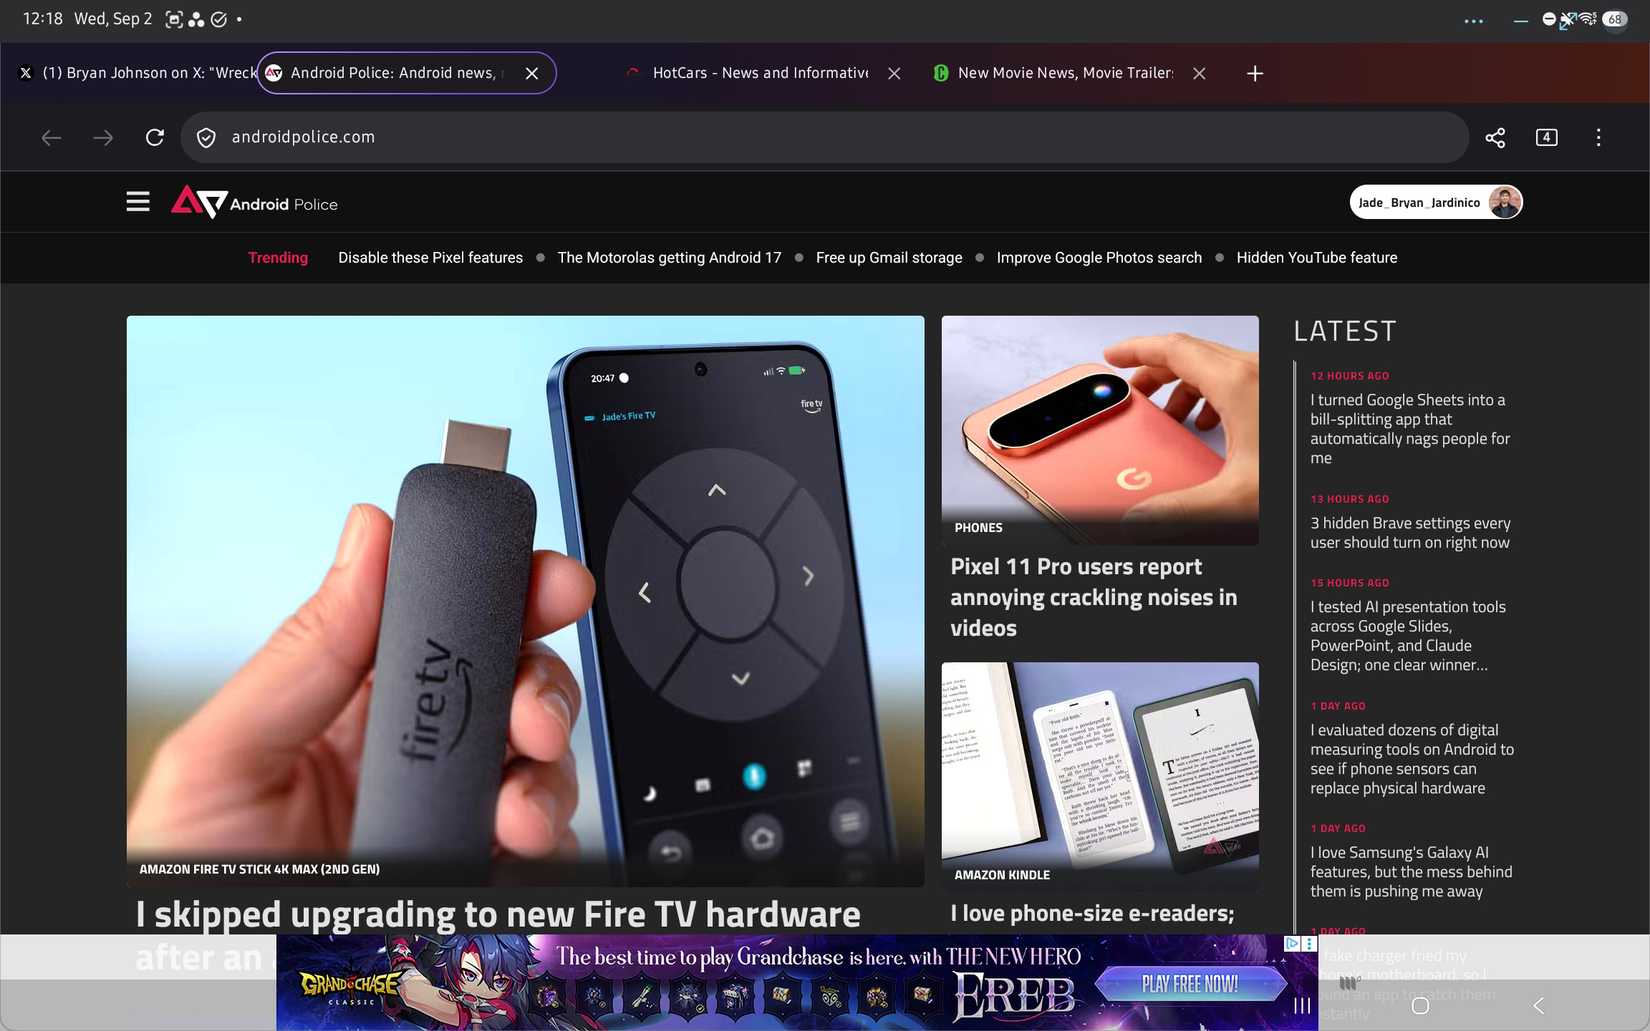Click PLAY FREE NOW on Grandchase ad
This screenshot has width=1650, height=1031.
click(x=1190, y=984)
